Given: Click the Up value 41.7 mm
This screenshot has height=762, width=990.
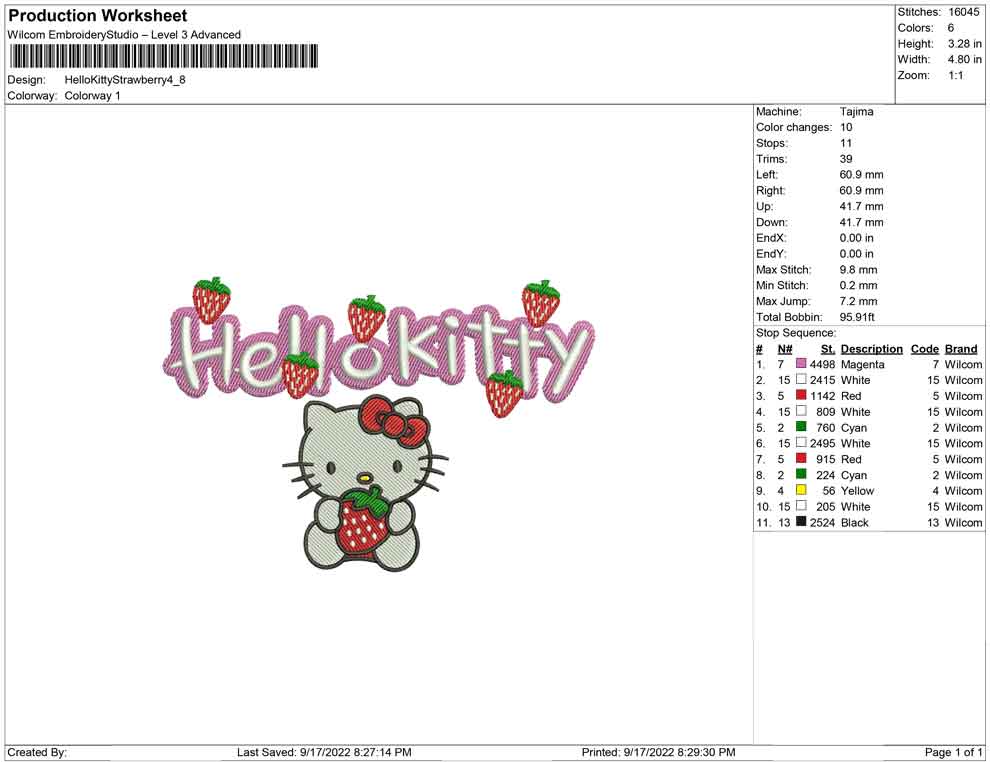Looking at the screenshot, I should [862, 206].
